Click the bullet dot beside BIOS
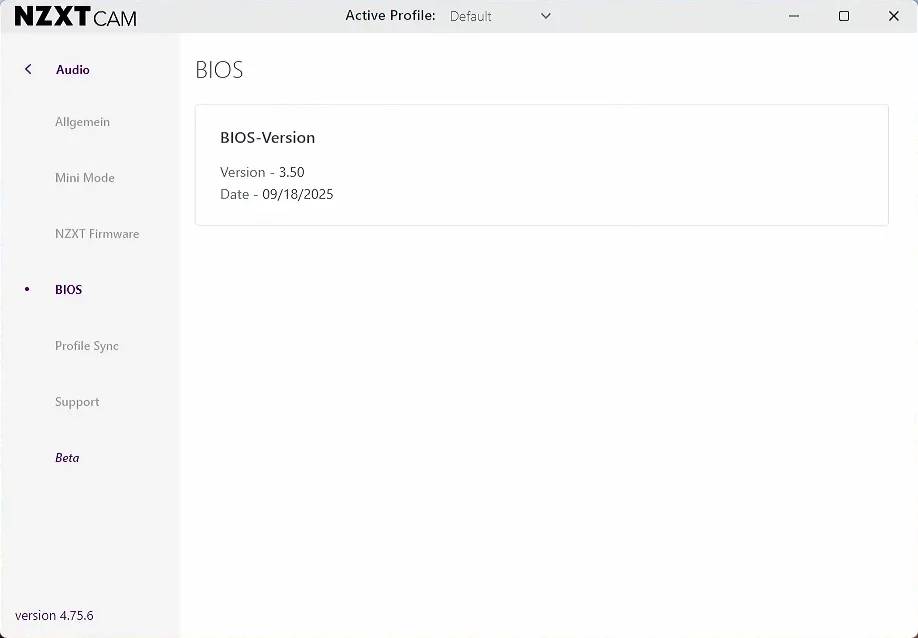This screenshot has height=638, width=918. click(27, 290)
